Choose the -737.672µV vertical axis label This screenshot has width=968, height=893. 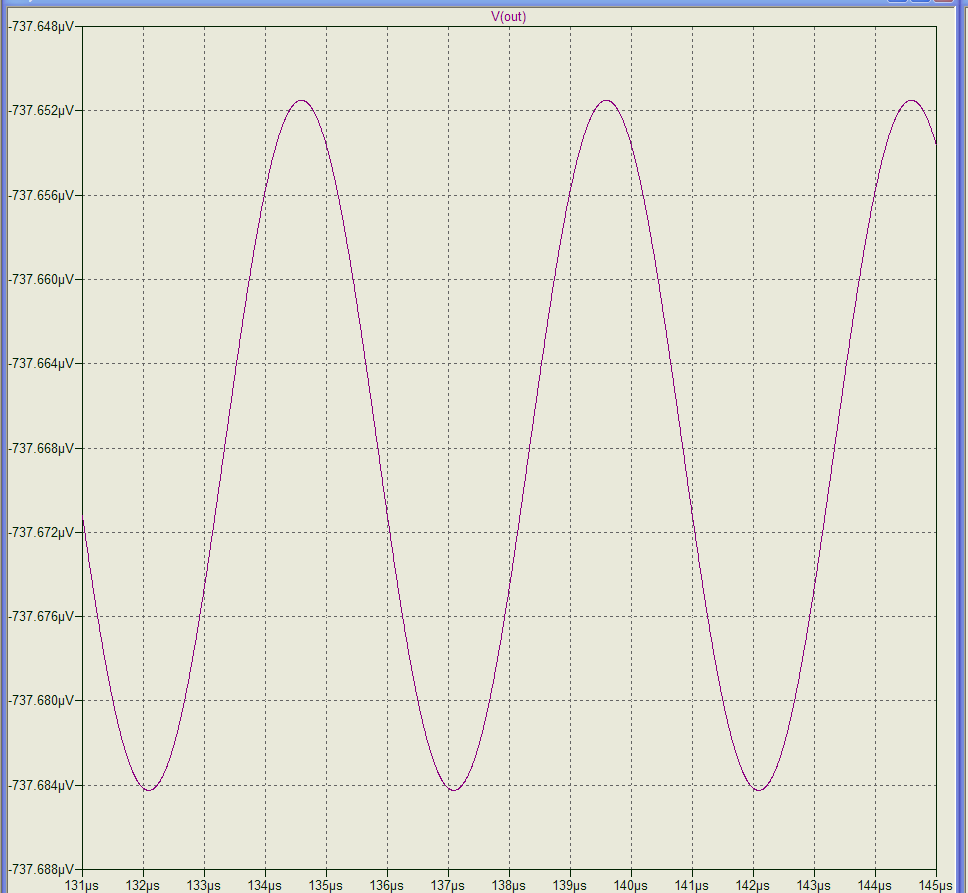pyautogui.click(x=41, y=532)
